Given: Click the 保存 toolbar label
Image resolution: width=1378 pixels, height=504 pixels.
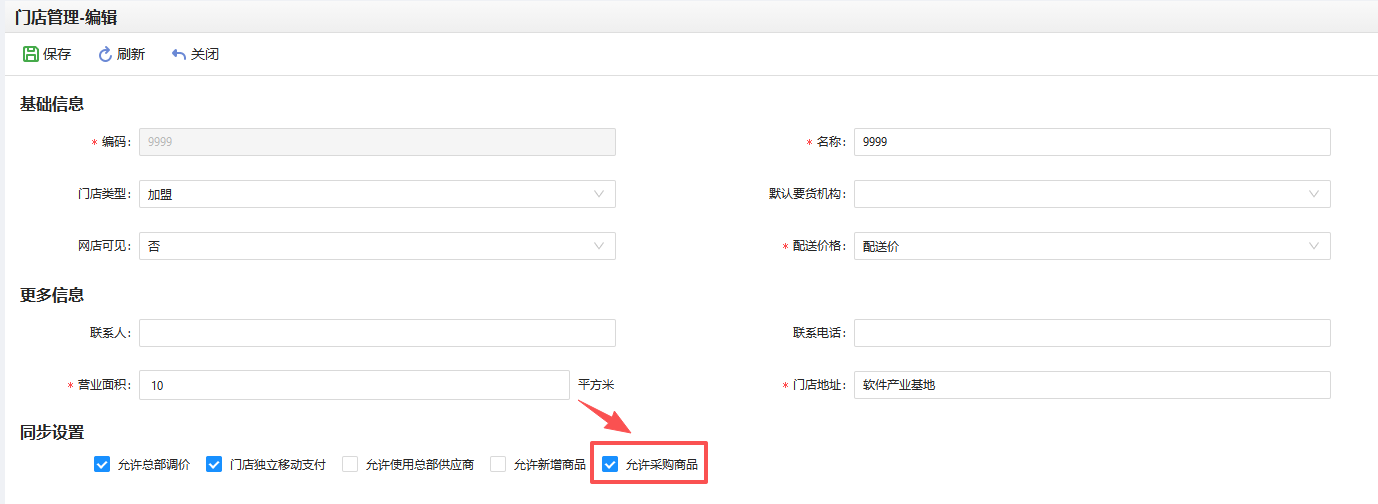Looking at the screenshot, I should click(57, 54).
